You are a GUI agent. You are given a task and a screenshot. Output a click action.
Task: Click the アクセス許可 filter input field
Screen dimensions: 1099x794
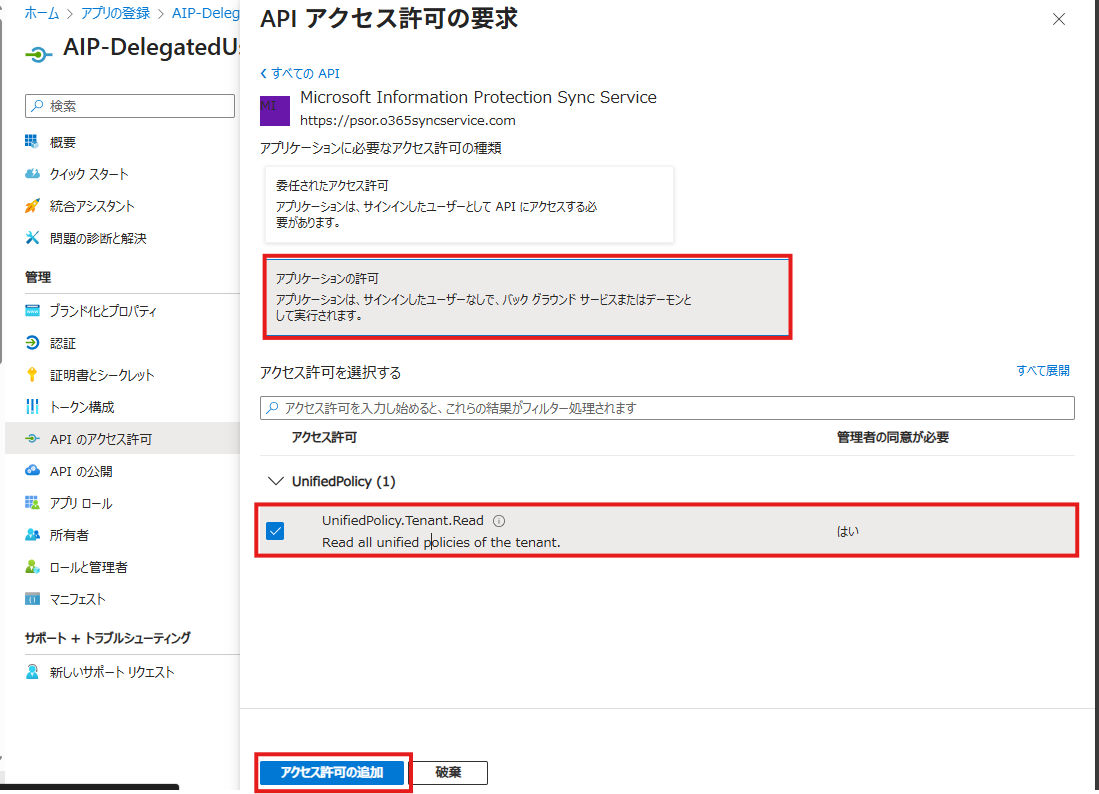pos(667,408)
